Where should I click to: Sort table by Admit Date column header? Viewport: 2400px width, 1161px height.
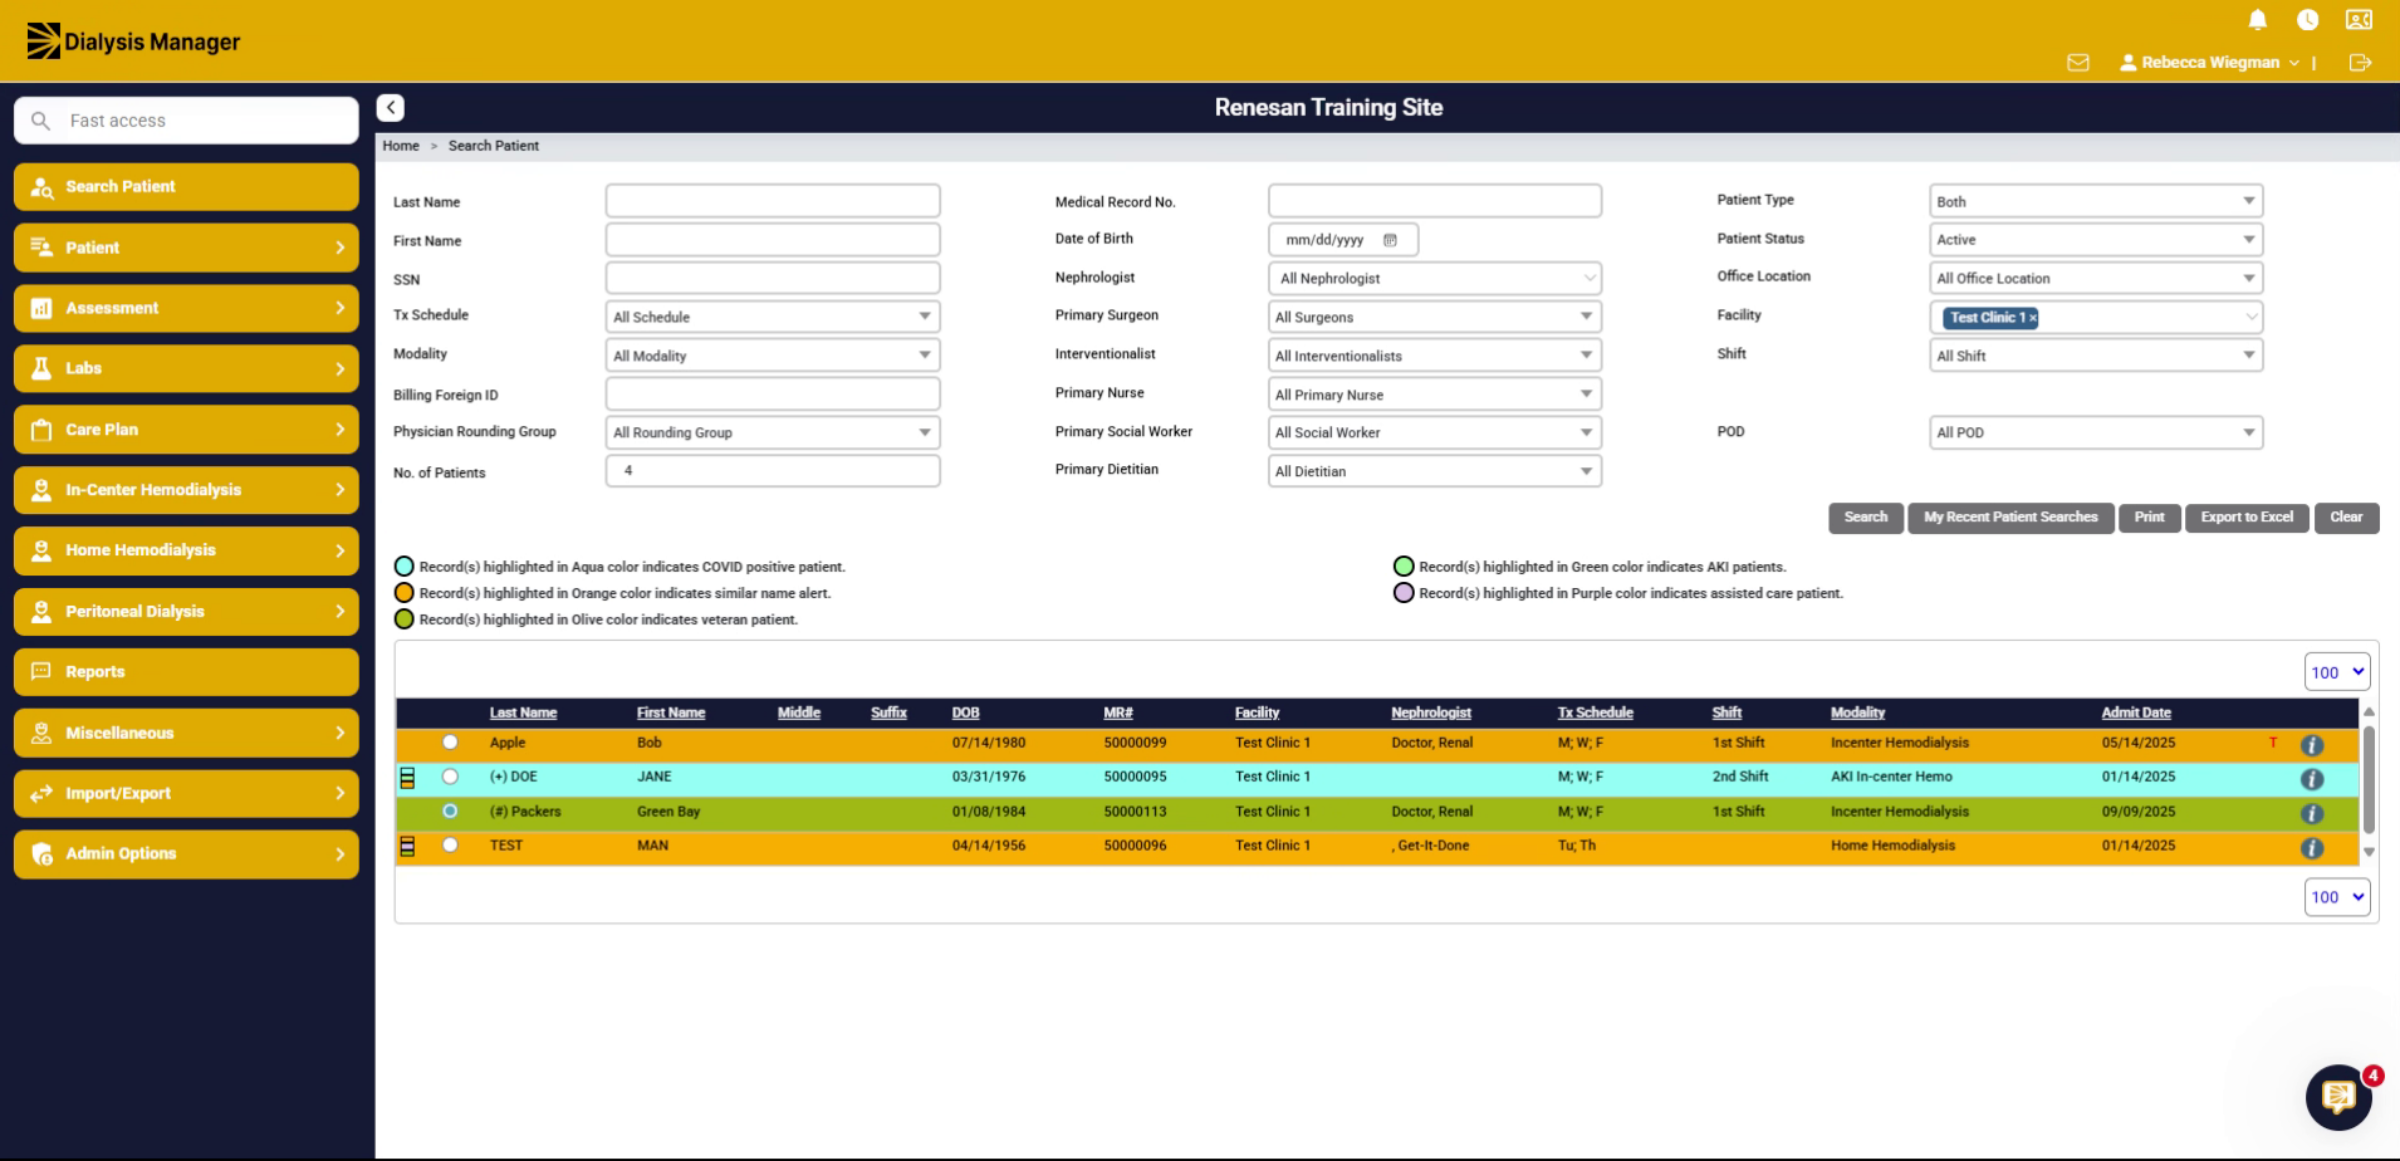[2136, 712]
